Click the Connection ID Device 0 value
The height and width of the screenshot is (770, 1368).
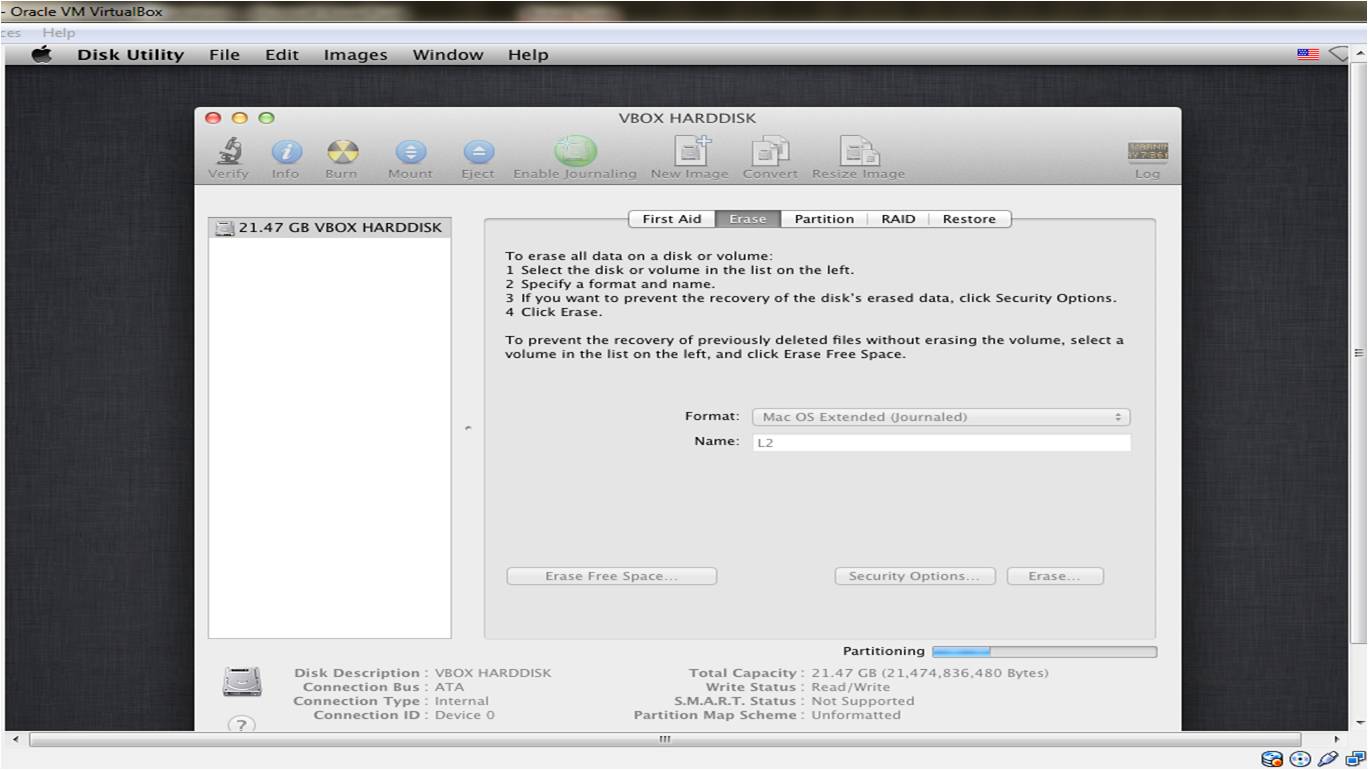click(465, 715)
